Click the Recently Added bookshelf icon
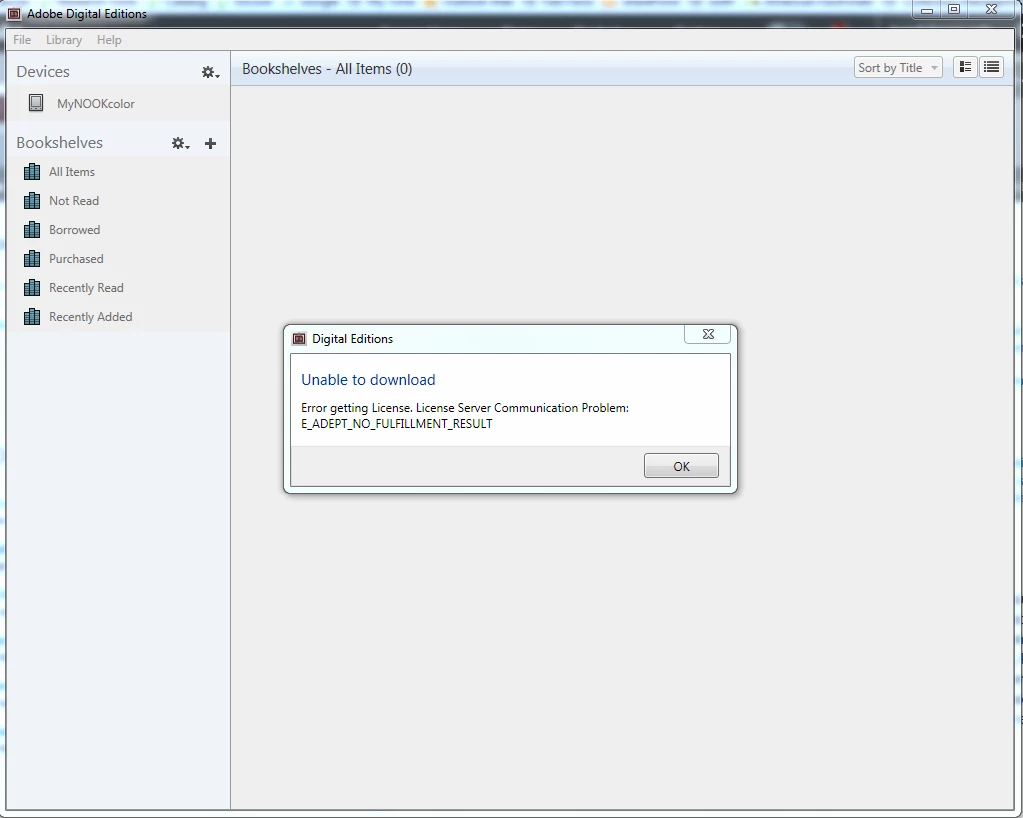This screenshot has width=1023, height=818. 31,316
